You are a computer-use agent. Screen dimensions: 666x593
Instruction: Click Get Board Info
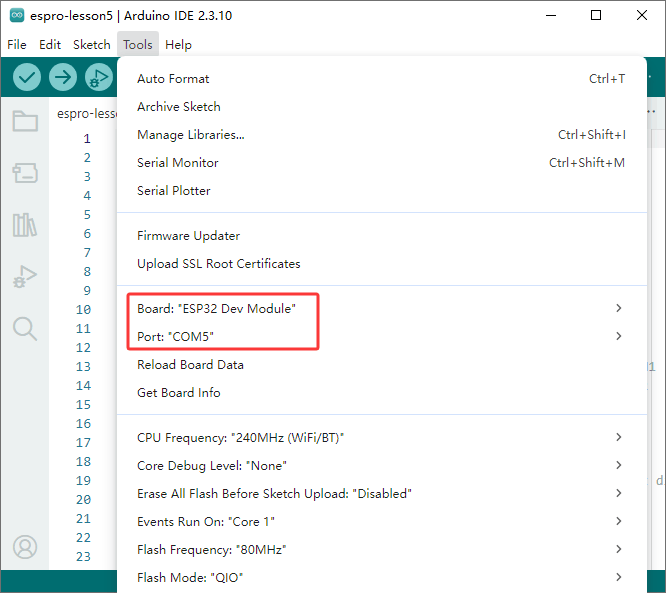pyautogui.click(x=381, y=393)
